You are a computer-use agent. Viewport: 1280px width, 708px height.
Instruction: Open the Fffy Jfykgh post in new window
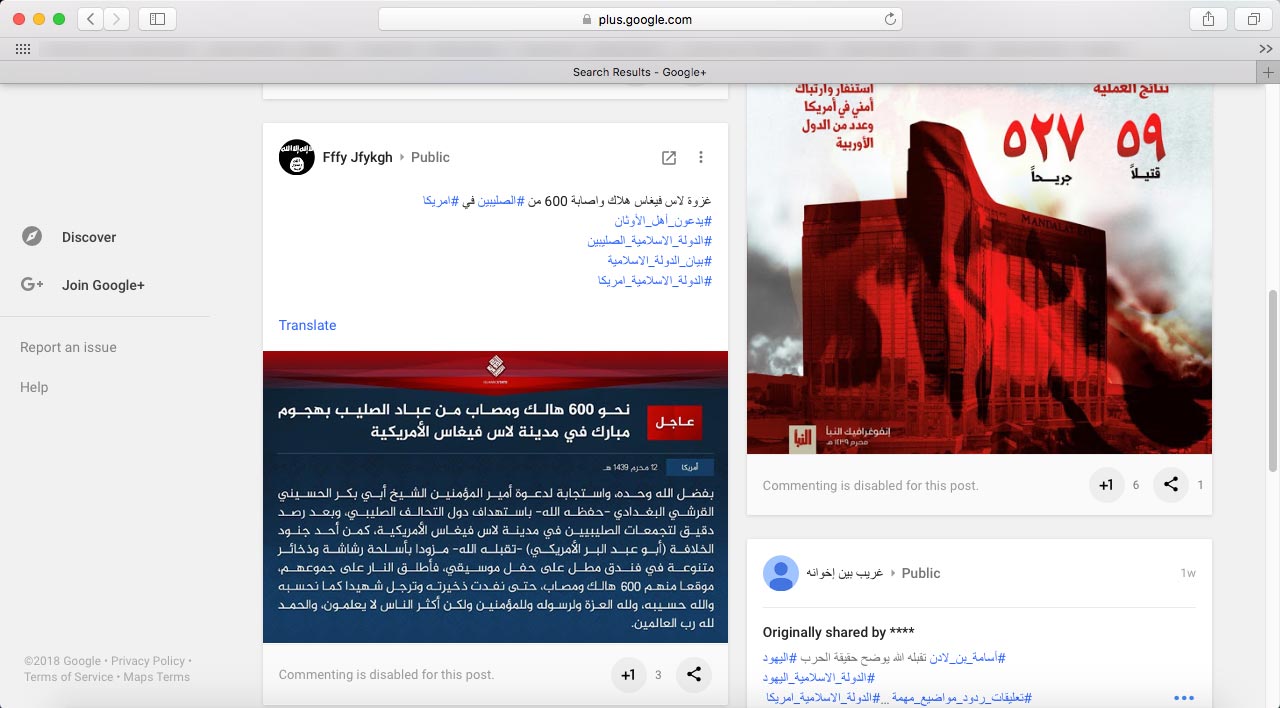(669, 158)
